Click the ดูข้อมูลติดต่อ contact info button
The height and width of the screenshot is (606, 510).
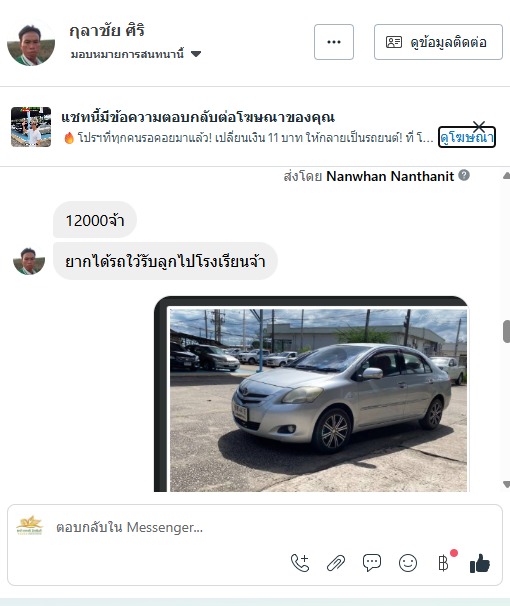pyautogui.click(x=438, y=42)
